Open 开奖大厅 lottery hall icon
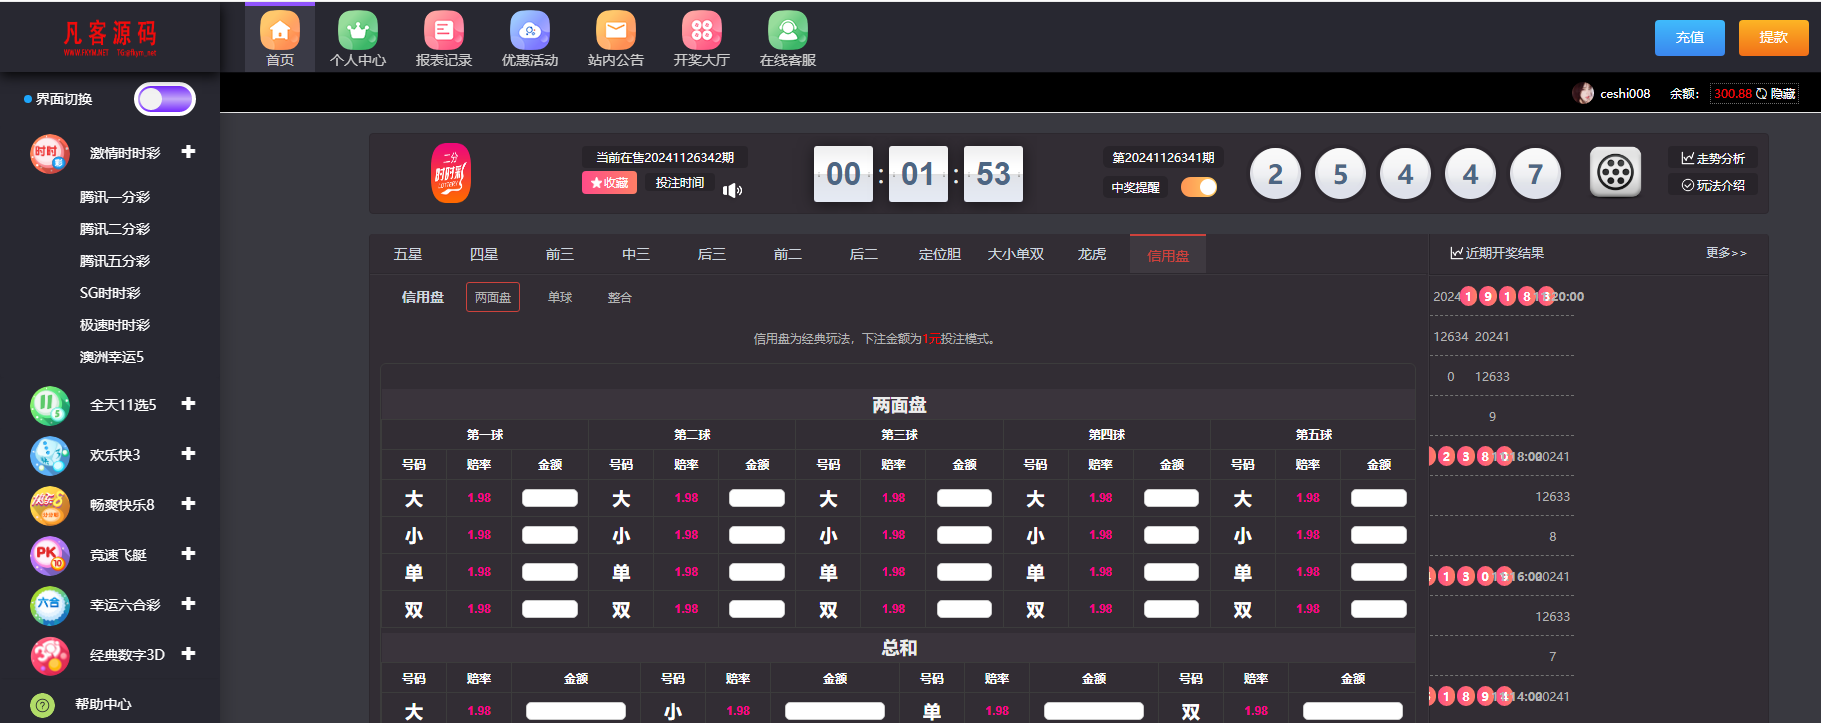This screenshot has height=723, width=1821. pyautogui.click(x=702, y=31)
